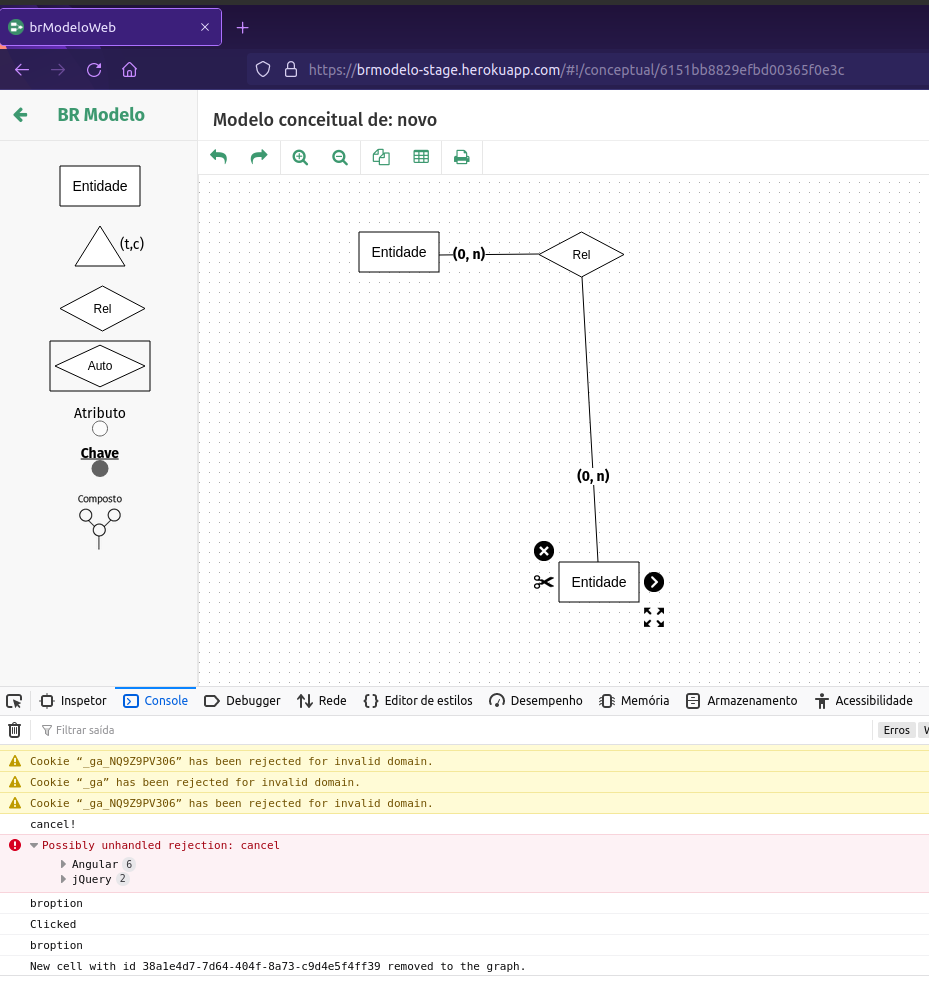This screenshot has width=929, height=982.
Task: Go to the browser home page
Action: tap(130, 70)
